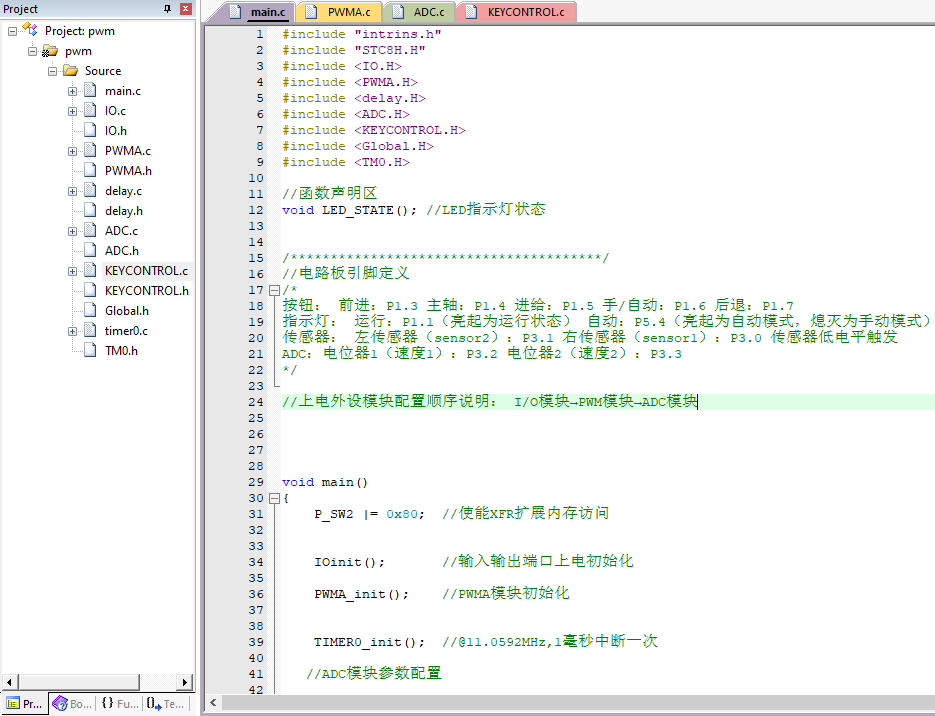Collapse the comment block fold at line 17
935x716 pixels.
pyautogui.click(x=274, y=291)
